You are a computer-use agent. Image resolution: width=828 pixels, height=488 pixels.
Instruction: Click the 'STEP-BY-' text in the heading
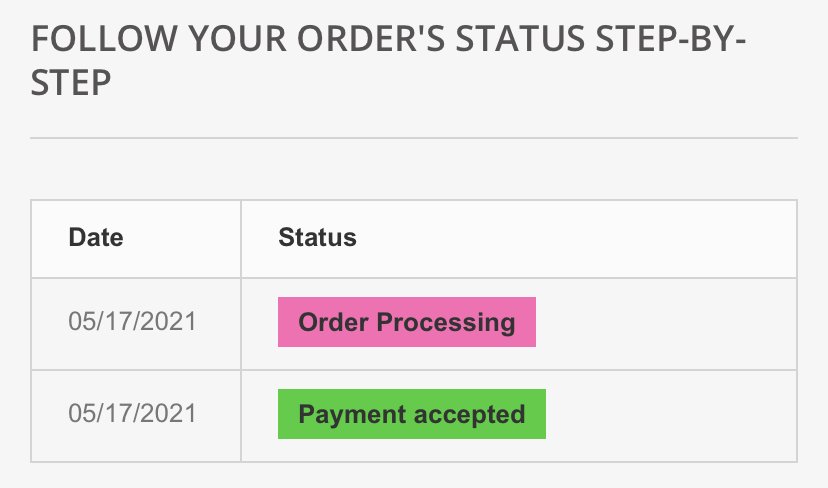pos(671,39)
